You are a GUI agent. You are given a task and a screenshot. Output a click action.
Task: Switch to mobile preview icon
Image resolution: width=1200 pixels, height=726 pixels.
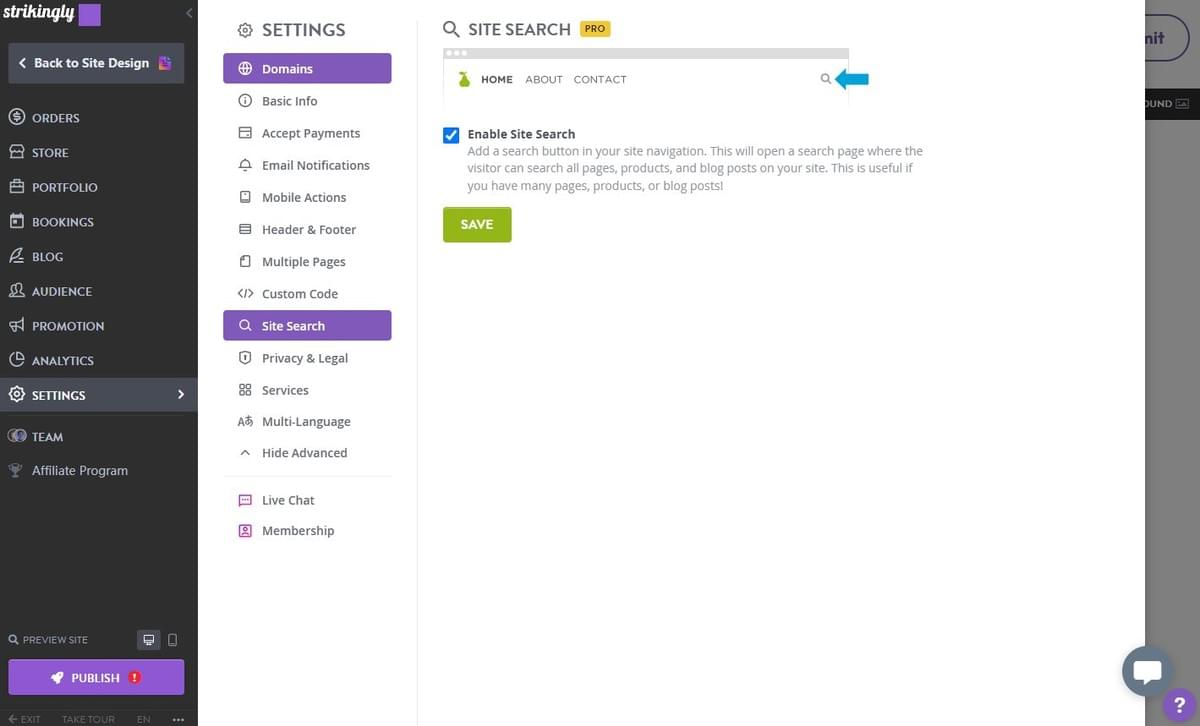coord(172,640)
